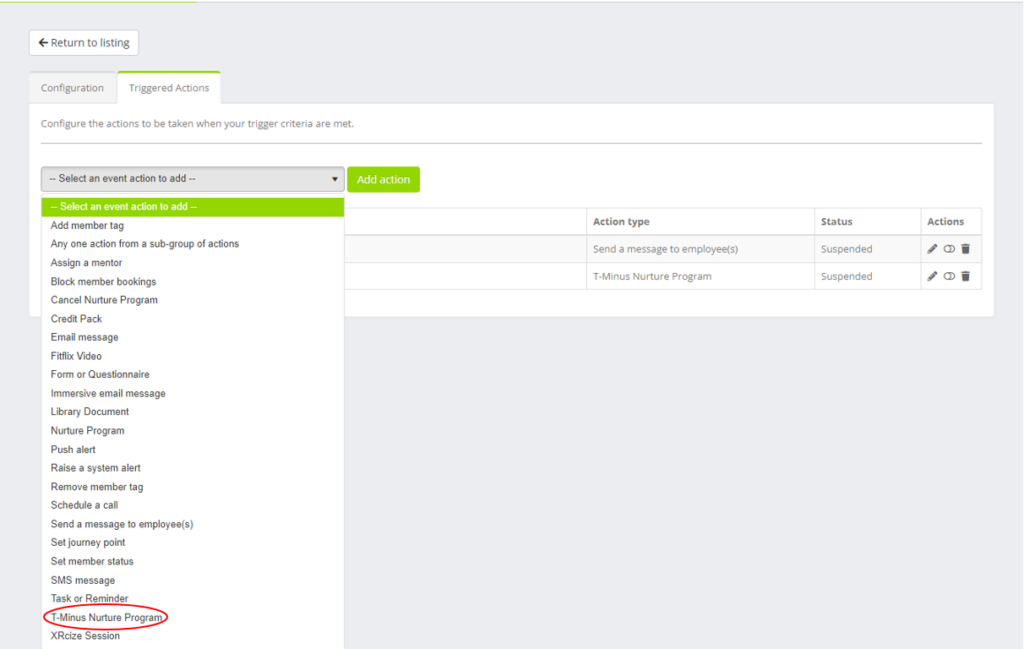Click the Add action button

pos(383,179)
